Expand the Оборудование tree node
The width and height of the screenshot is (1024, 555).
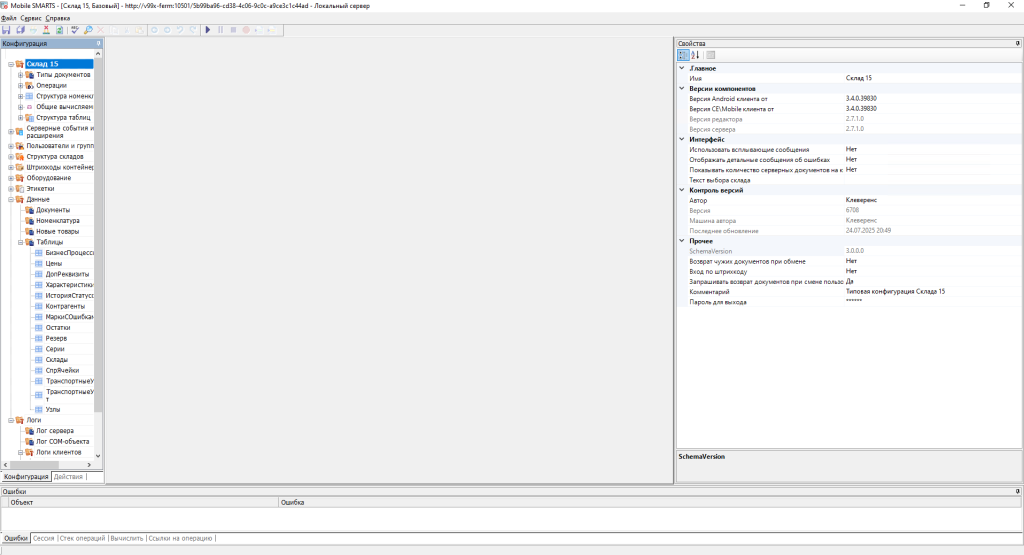(10, 178)
